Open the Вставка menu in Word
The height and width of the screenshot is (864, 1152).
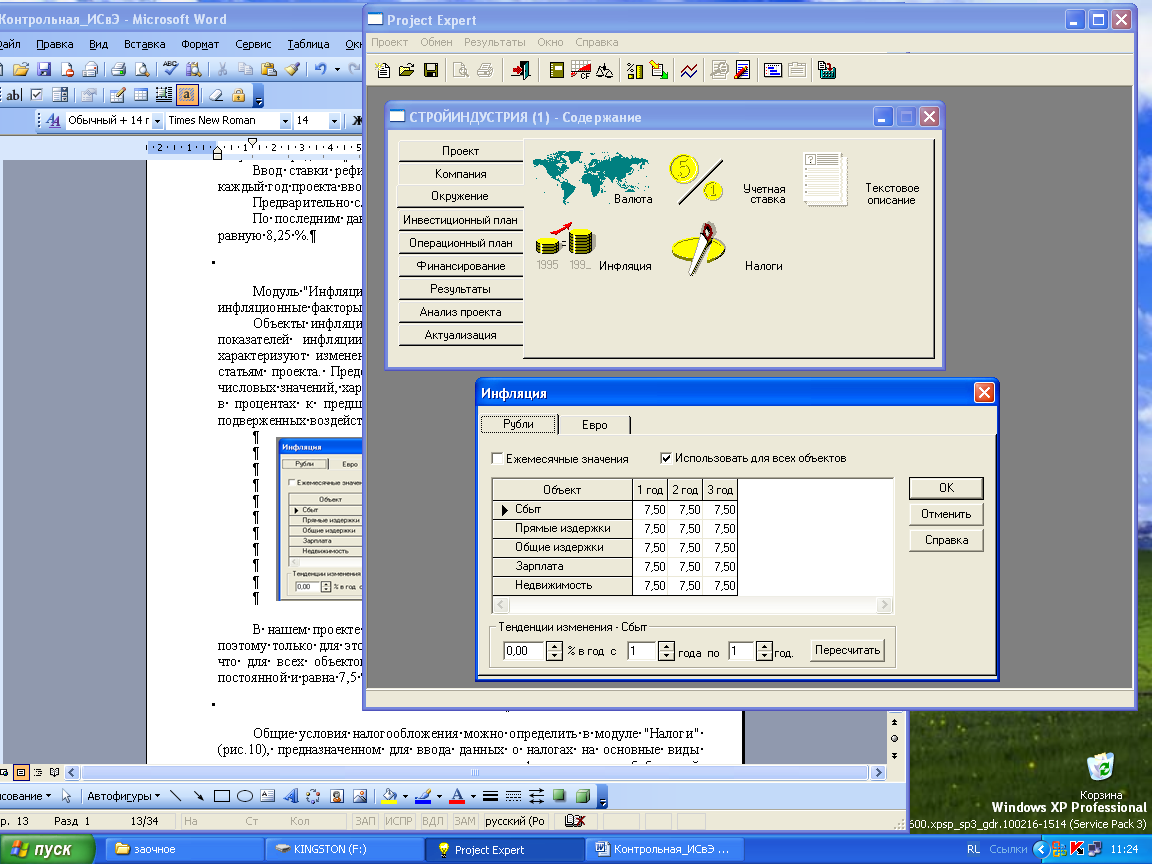click(144, 44)
